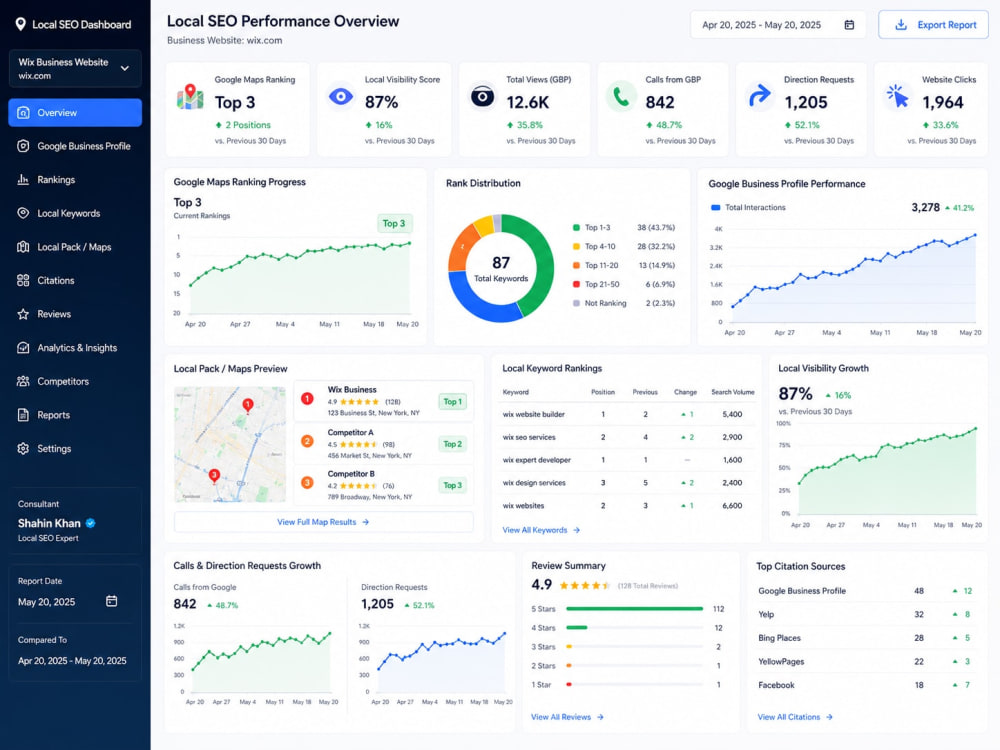
Task: Click the donut chart center 87 Total Keywords
Action: click(501, 269)
